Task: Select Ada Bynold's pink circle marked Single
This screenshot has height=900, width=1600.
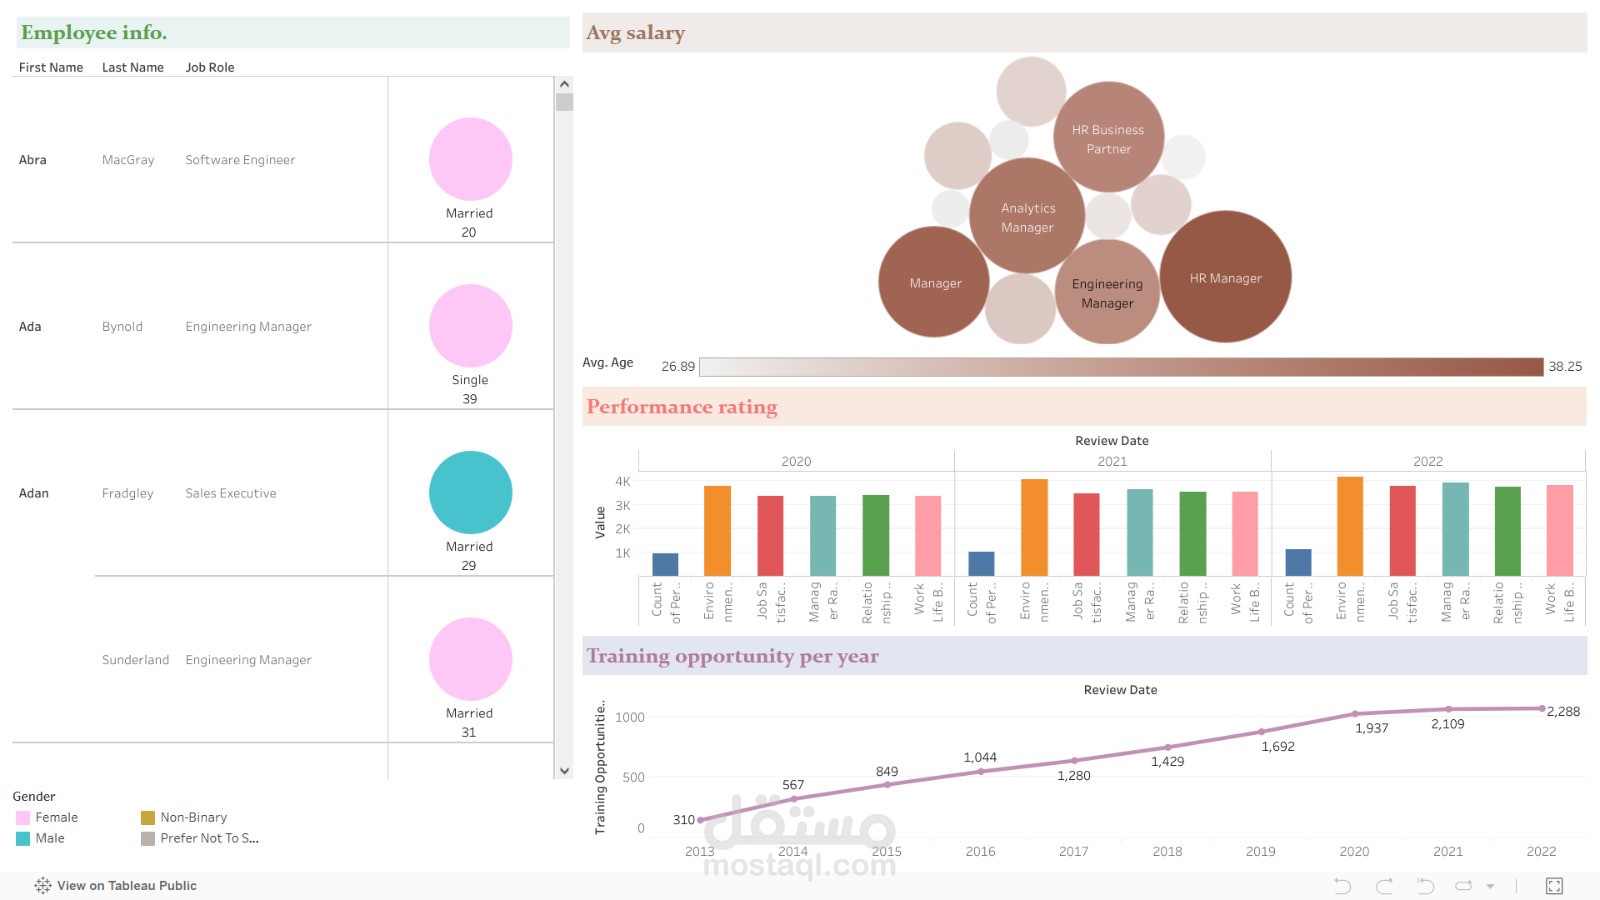Action: point(470,326)
